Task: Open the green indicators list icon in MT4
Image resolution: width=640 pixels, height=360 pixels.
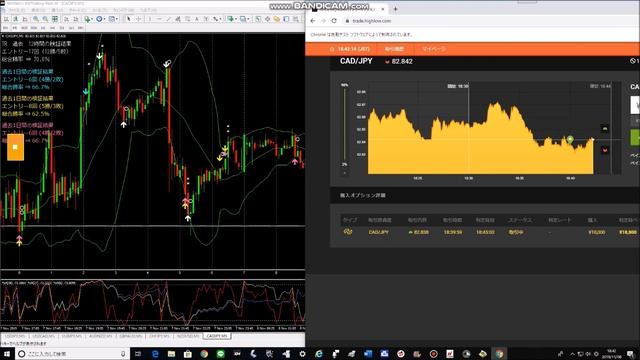Action: 87,19
